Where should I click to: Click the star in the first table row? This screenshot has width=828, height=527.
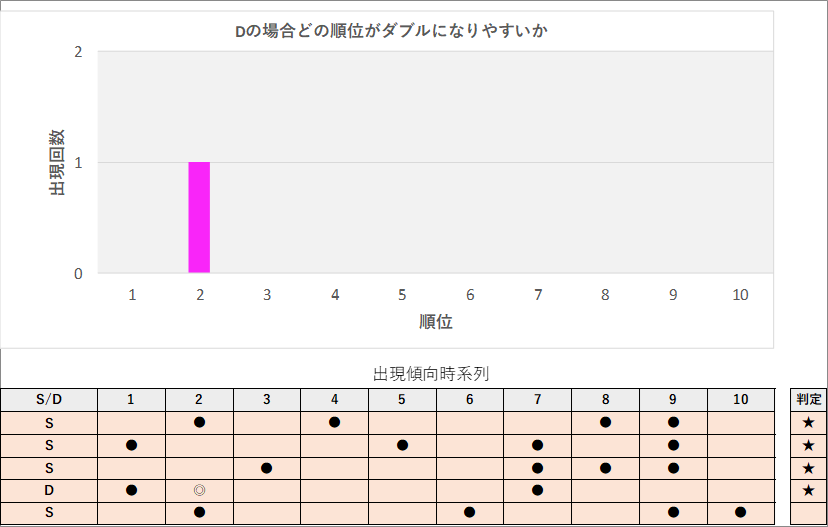click(808, 422)
